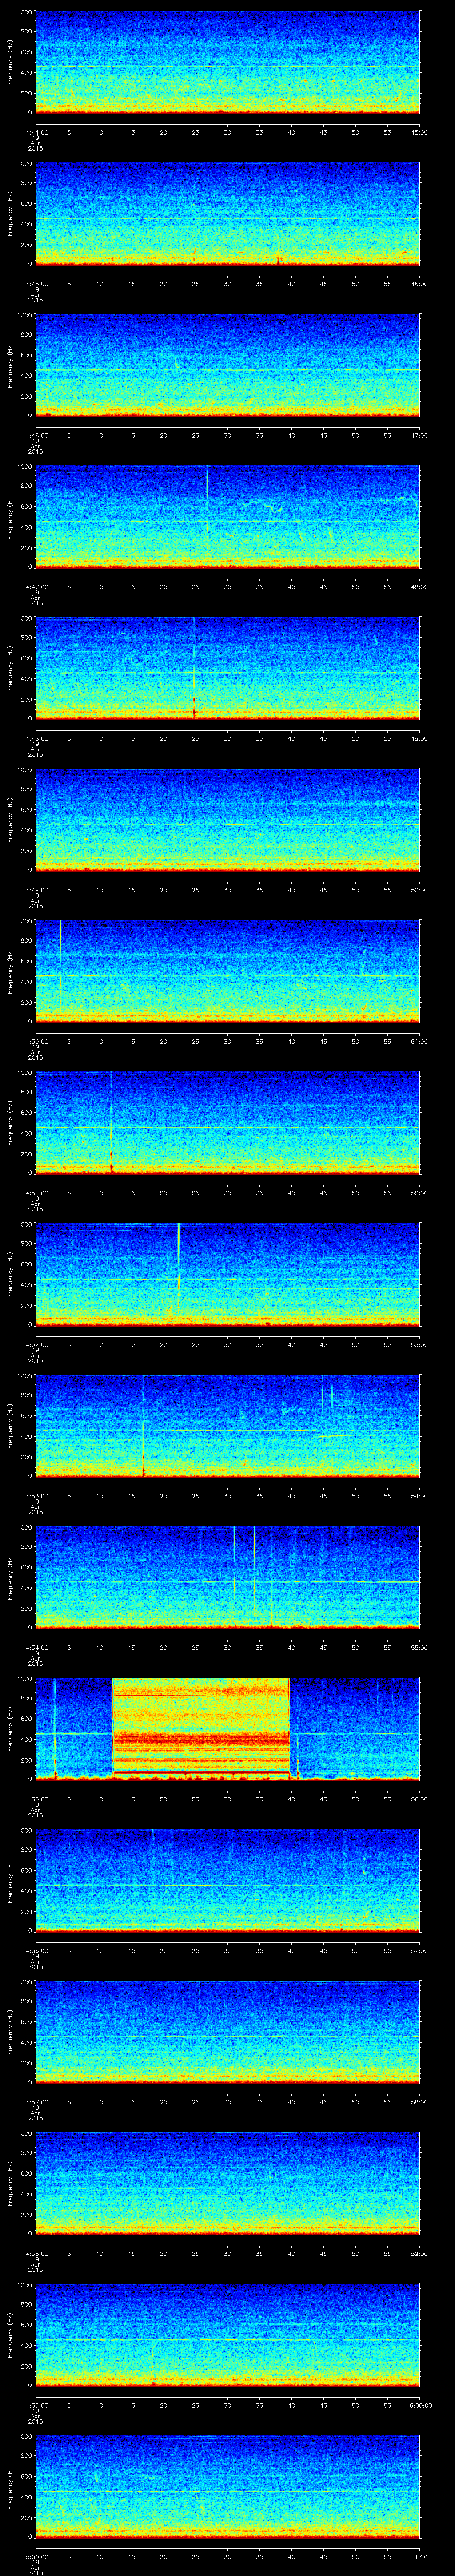Click the "1000" frequency tick of 4:44:00 panel
The image size is (455, 2576).
pos(24,13)
